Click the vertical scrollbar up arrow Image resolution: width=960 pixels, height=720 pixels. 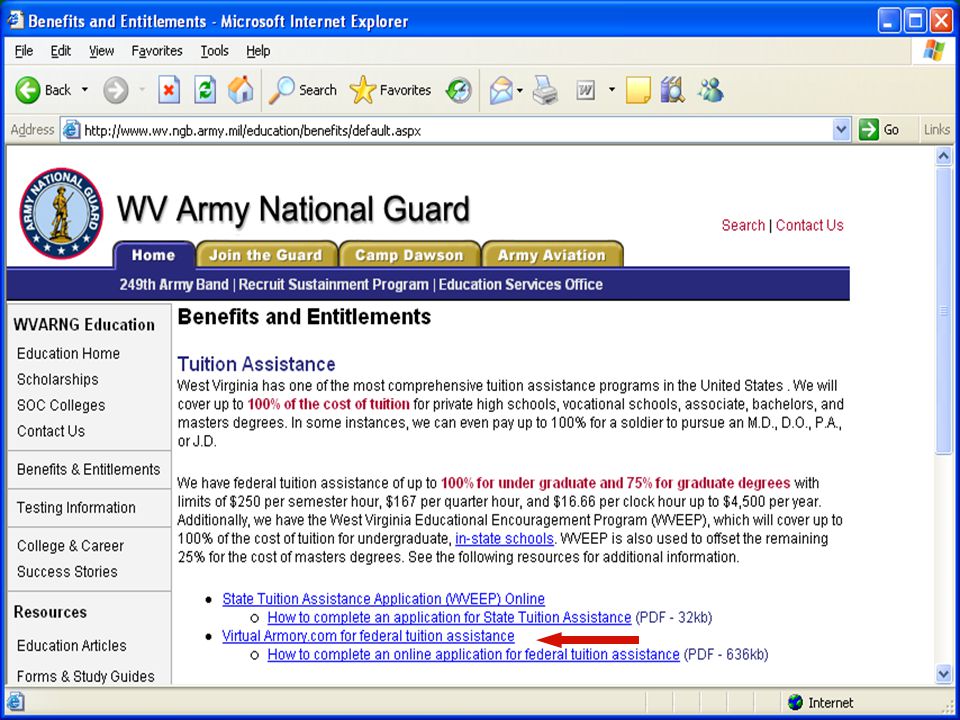[943, 156]
